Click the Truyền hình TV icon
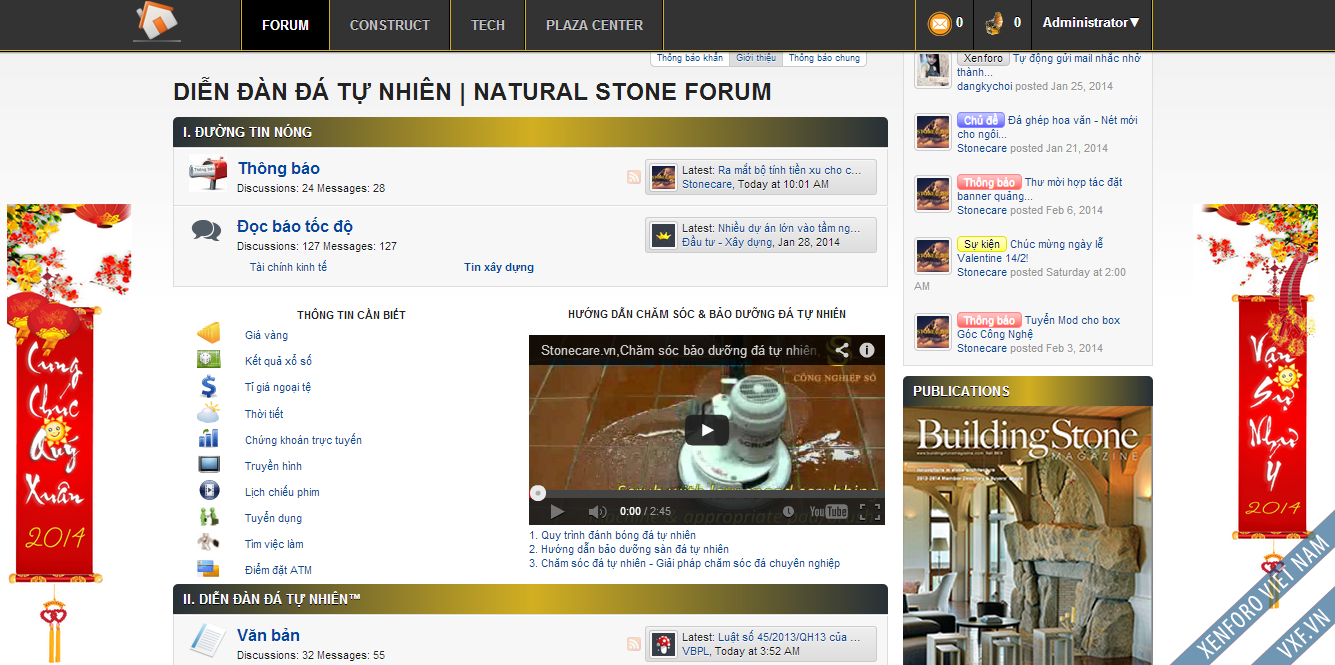1335x665 pixels. [208, 464]
